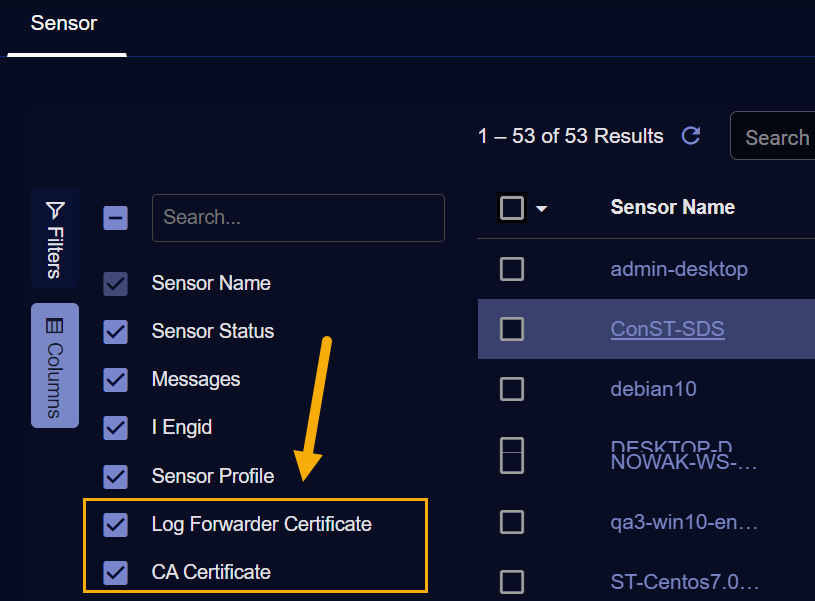Open the Columns side panel

55,366
